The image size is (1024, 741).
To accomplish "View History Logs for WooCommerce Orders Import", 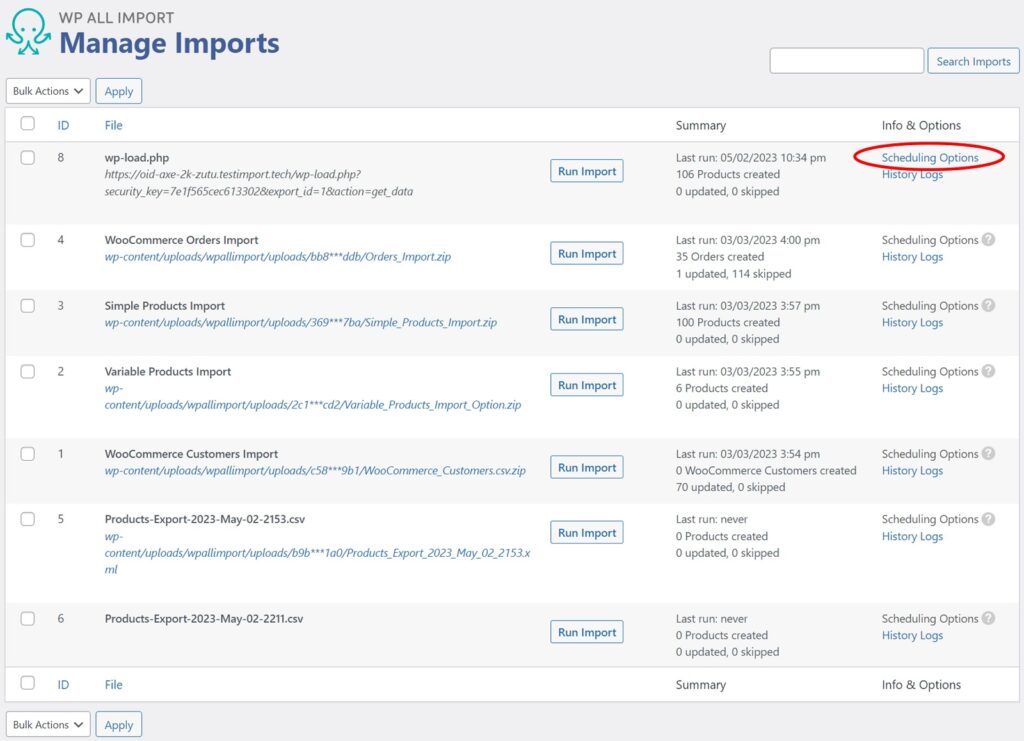I will 912,256.
